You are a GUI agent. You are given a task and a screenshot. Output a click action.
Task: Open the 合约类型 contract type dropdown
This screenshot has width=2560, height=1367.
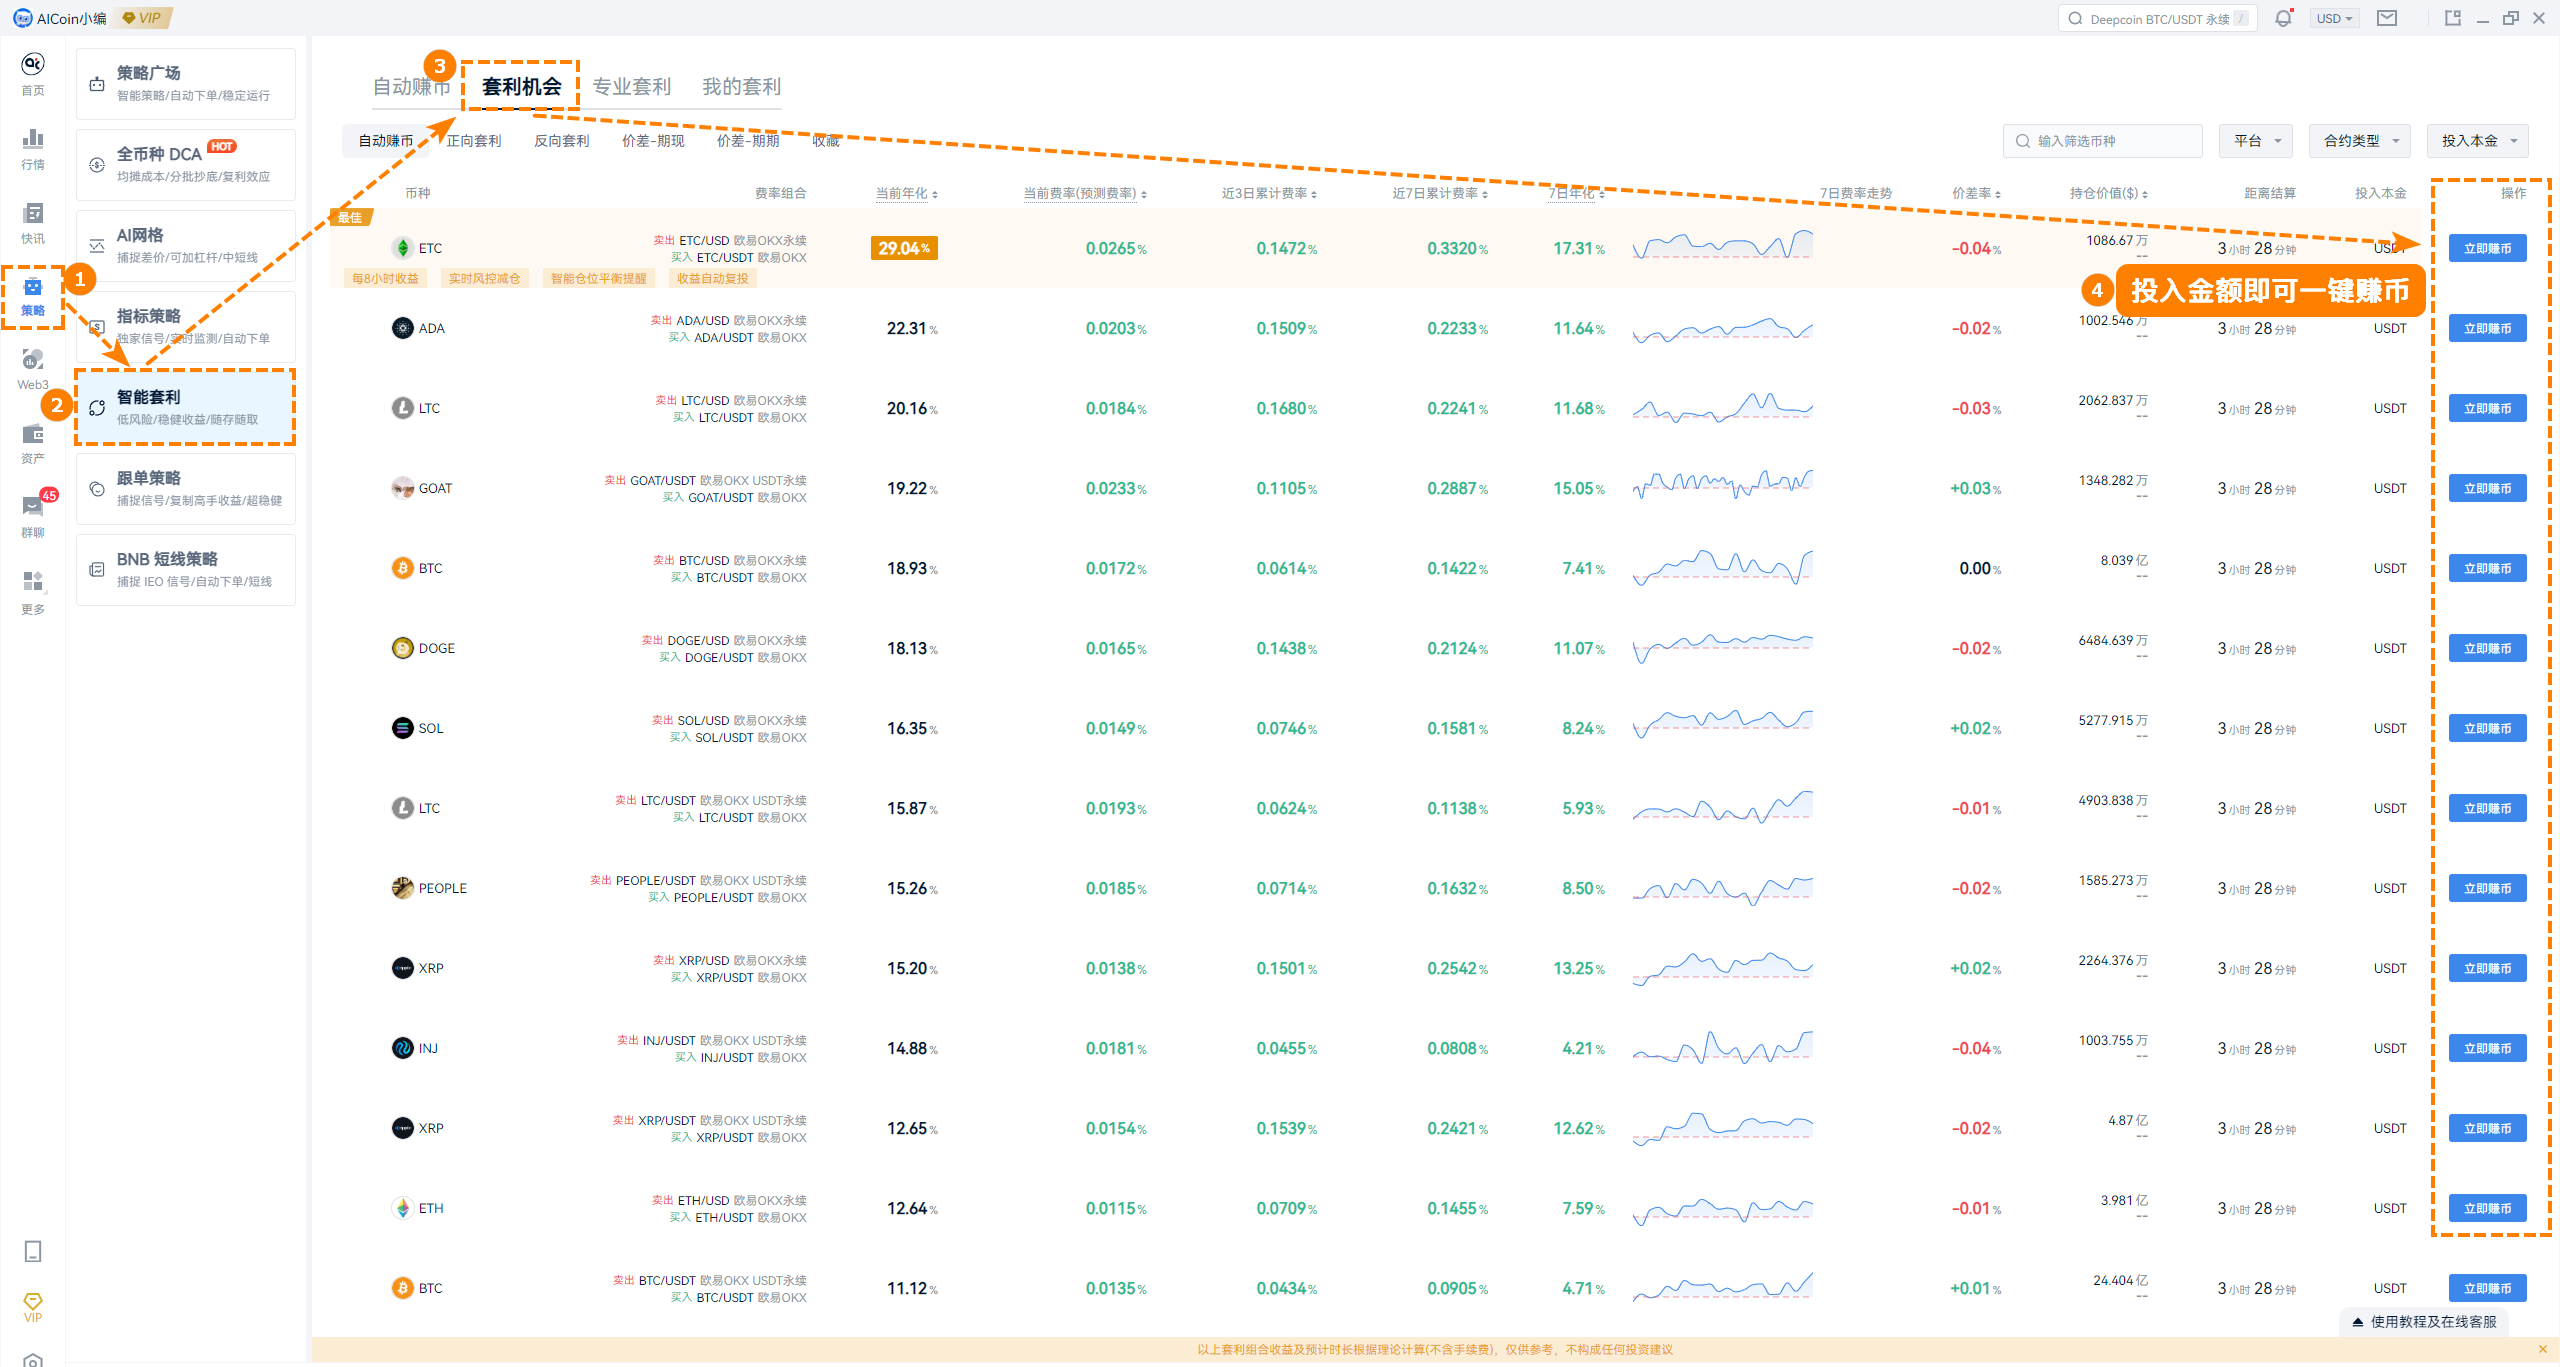2360,141
